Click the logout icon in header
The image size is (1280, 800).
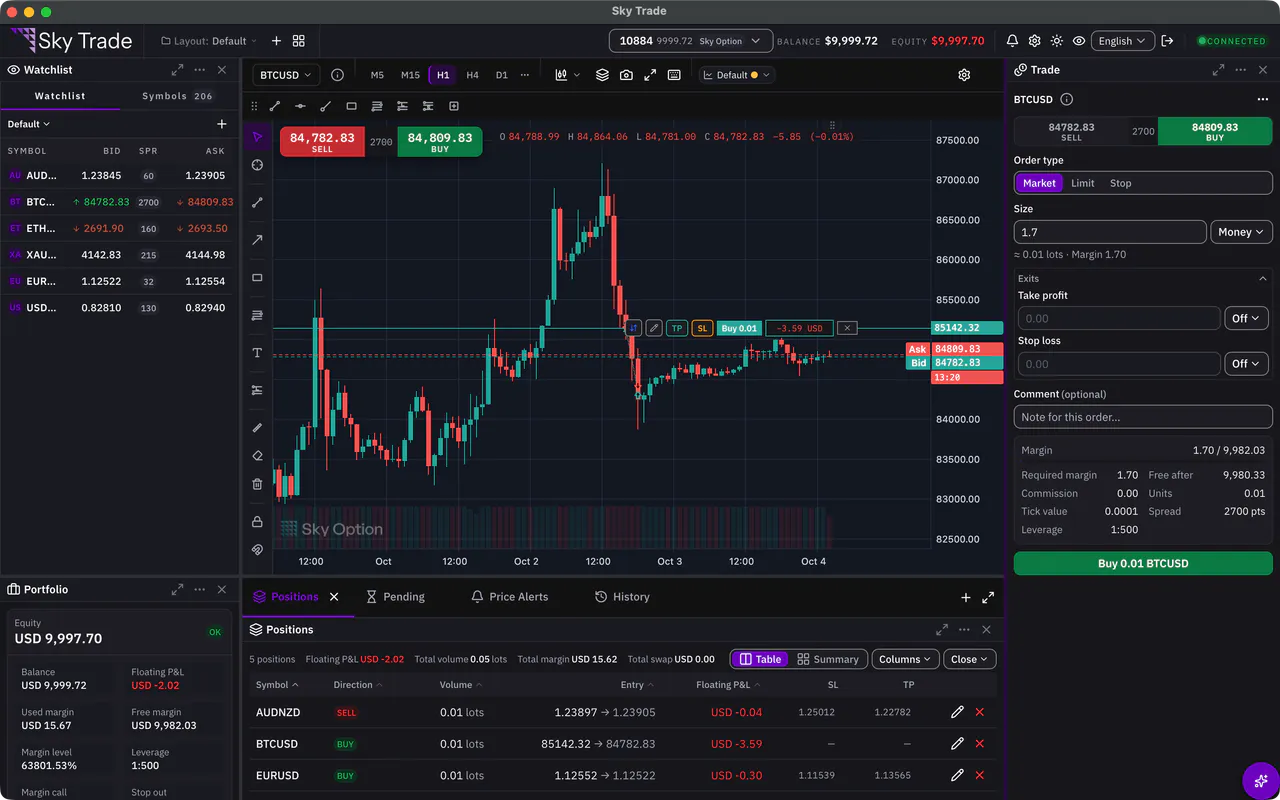click(x=1167, y=41)
